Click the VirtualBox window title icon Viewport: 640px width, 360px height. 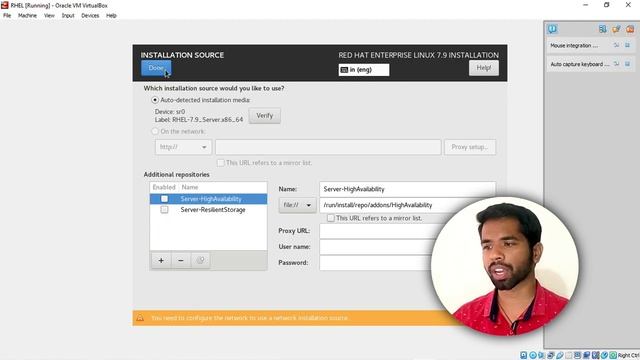pyautogui.click(x=5, y=5)
